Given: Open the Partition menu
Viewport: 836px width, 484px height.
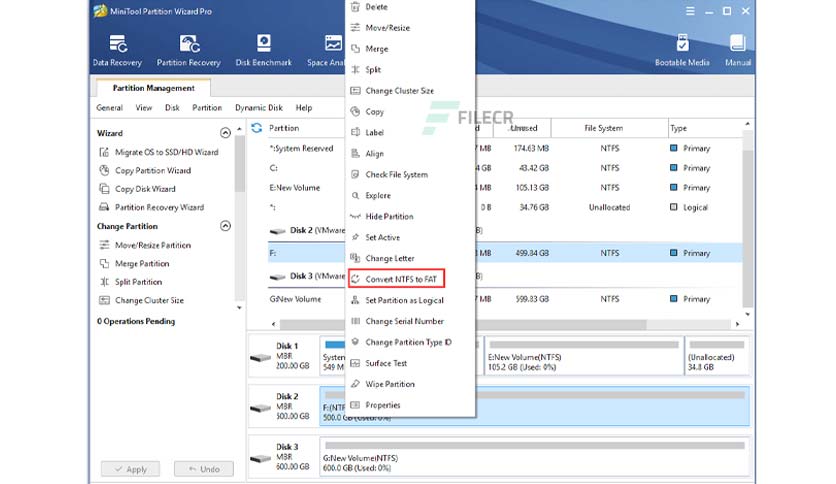Looking at the screenshot, I should click(207, 108).
